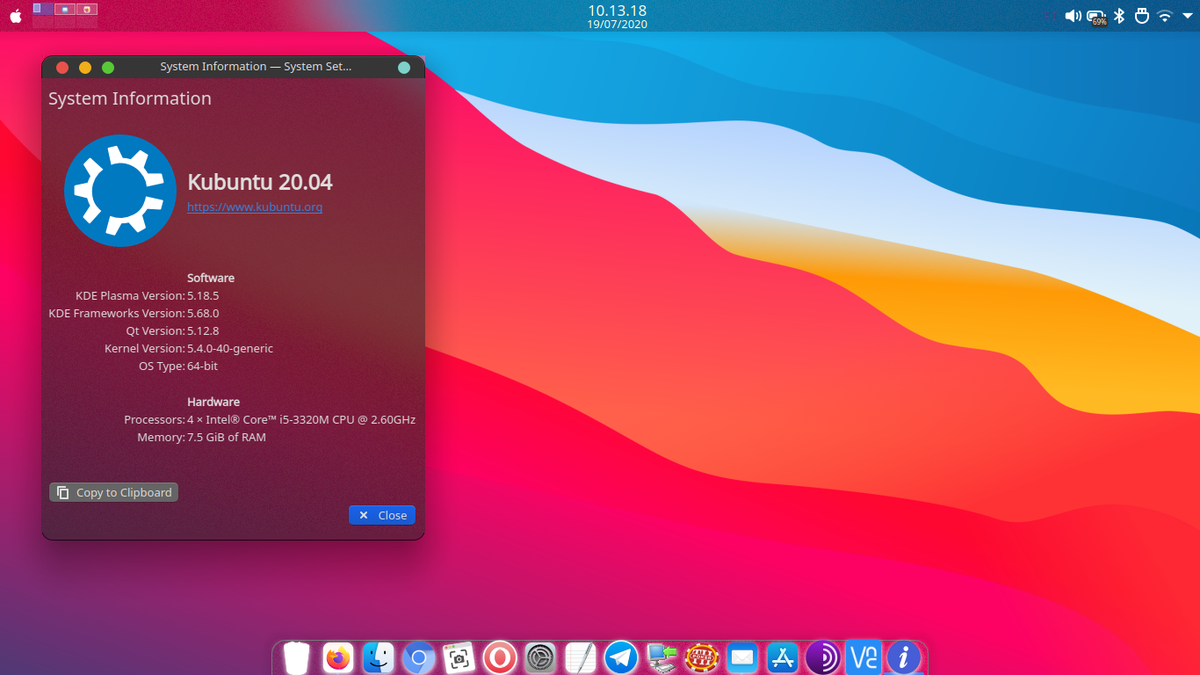The width and height of the screenshot is (1200, 675).
Task: Click the KDE Frameworks Version value 5.68.0
Action: coord(203,313)
